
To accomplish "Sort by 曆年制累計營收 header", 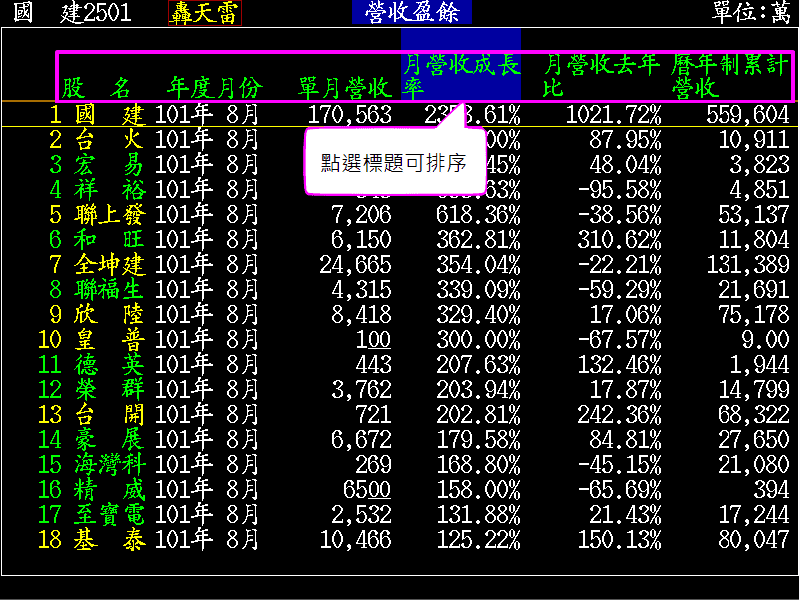I will (x=730, y=76).
